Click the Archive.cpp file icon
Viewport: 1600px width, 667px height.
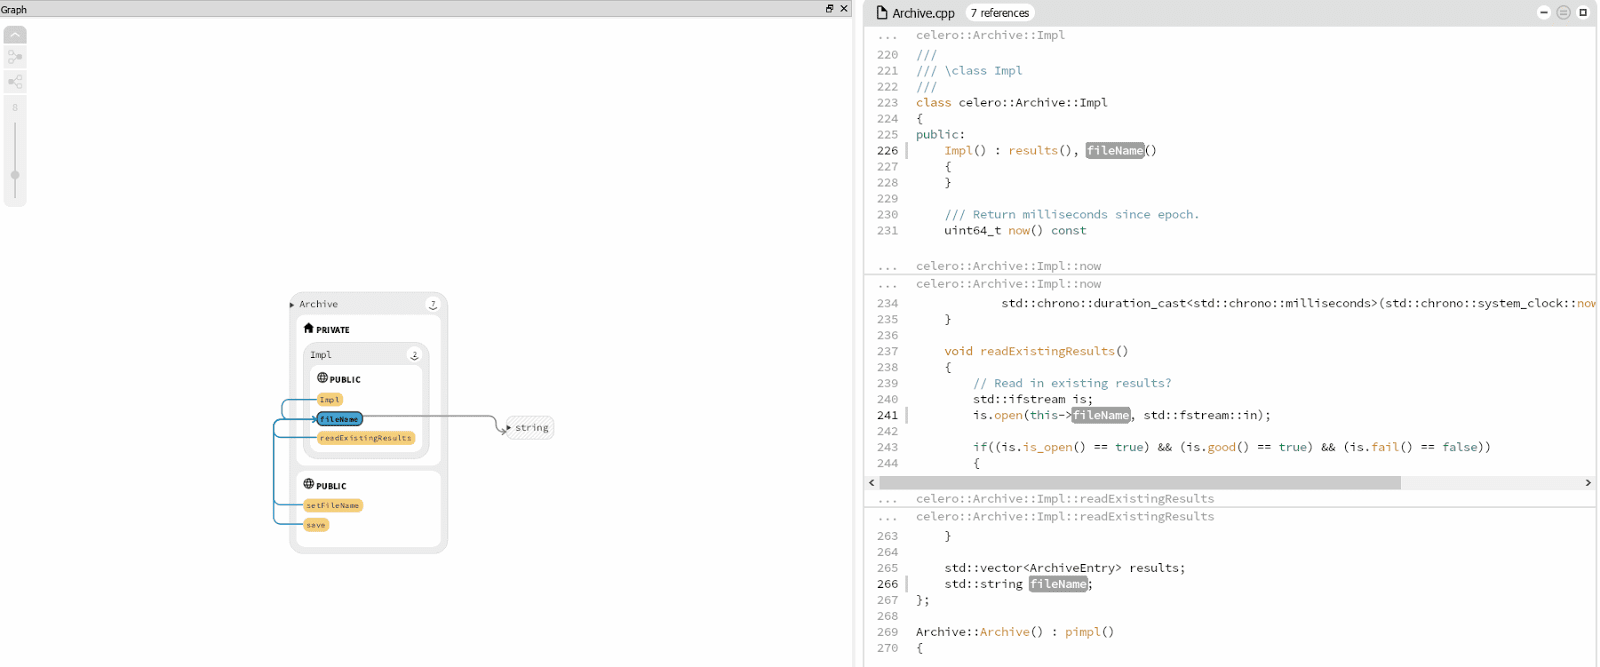882,13
